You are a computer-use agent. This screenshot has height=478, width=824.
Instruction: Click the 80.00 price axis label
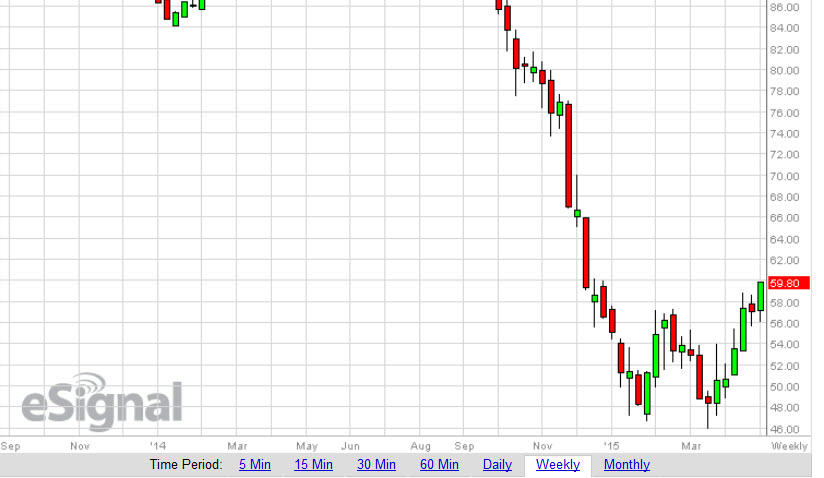click(784, 70)
